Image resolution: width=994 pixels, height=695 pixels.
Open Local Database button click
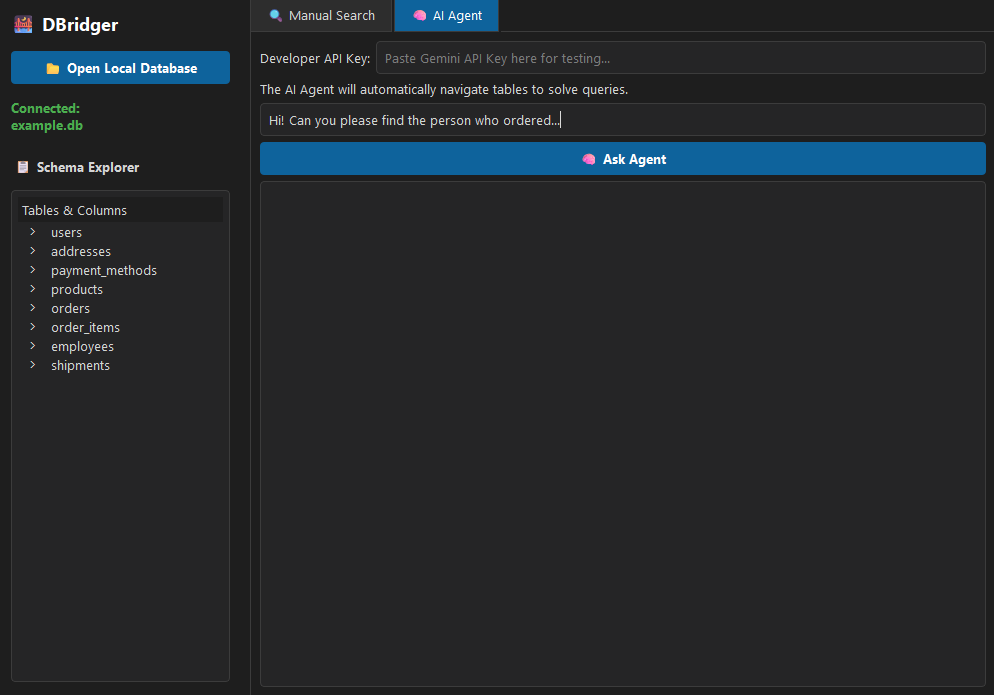(120, 68)
